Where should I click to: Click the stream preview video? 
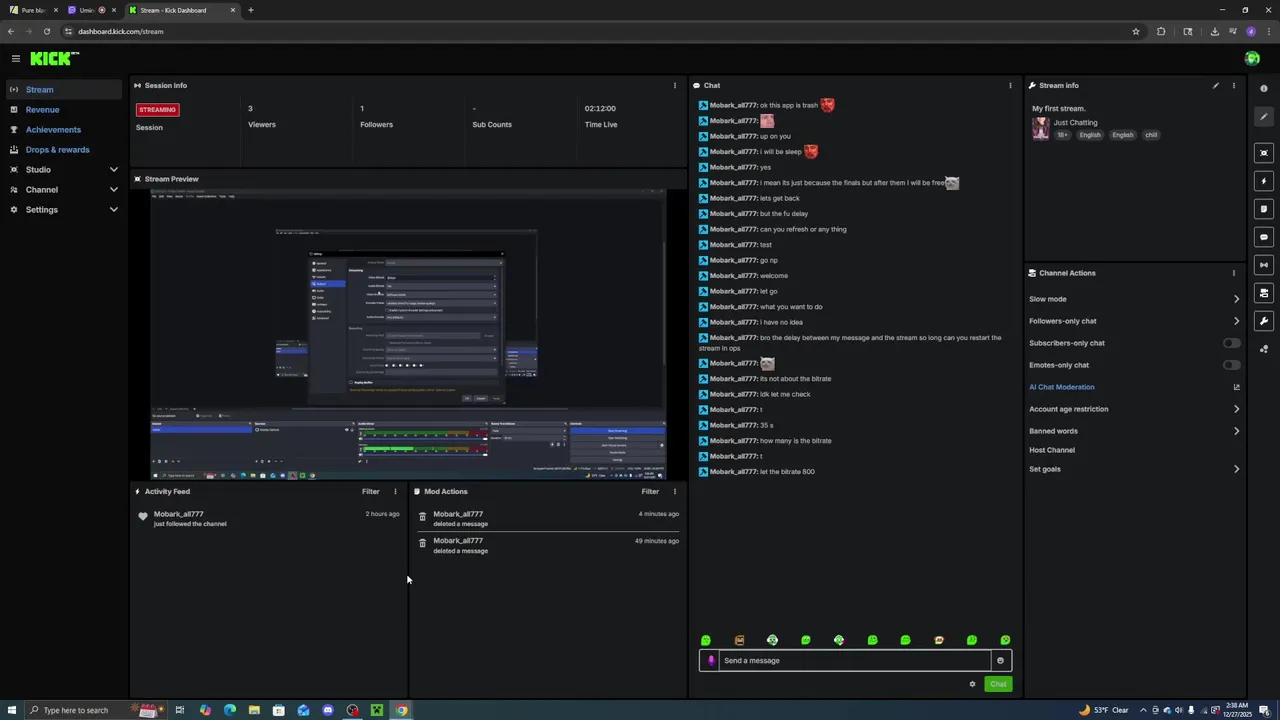[x=408, y=335]
